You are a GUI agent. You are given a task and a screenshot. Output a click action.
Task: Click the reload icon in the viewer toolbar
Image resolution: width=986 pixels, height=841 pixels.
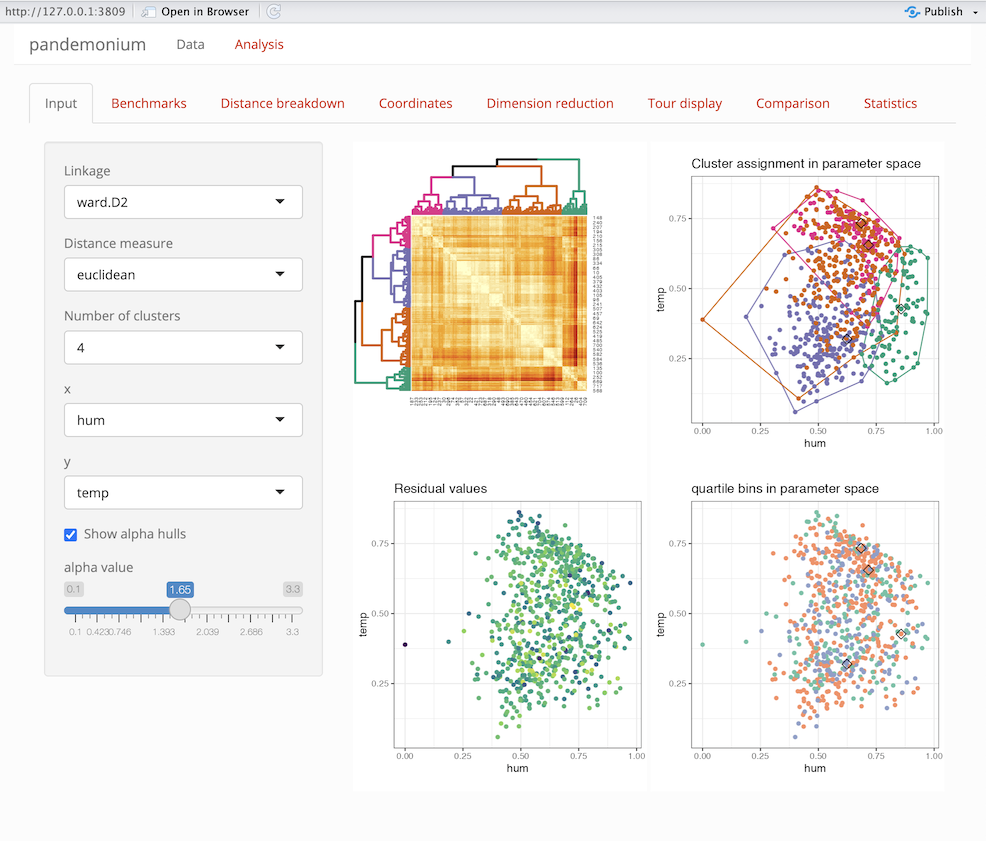(274, 12)
